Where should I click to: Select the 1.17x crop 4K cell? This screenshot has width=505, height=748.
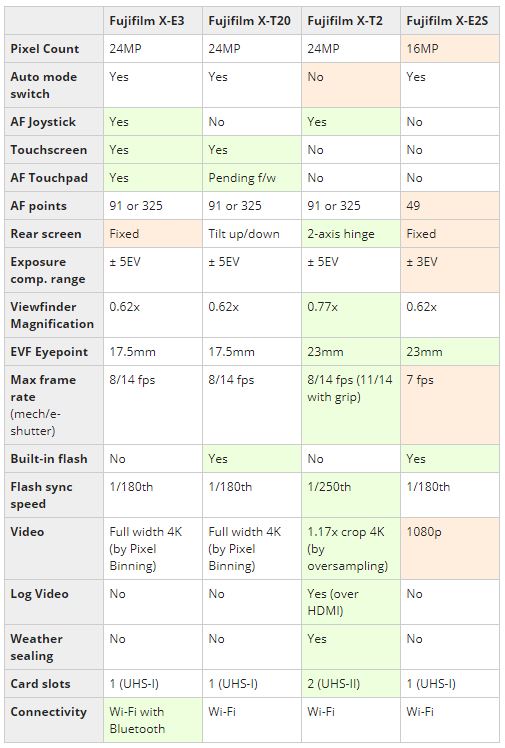coord(350,549)
